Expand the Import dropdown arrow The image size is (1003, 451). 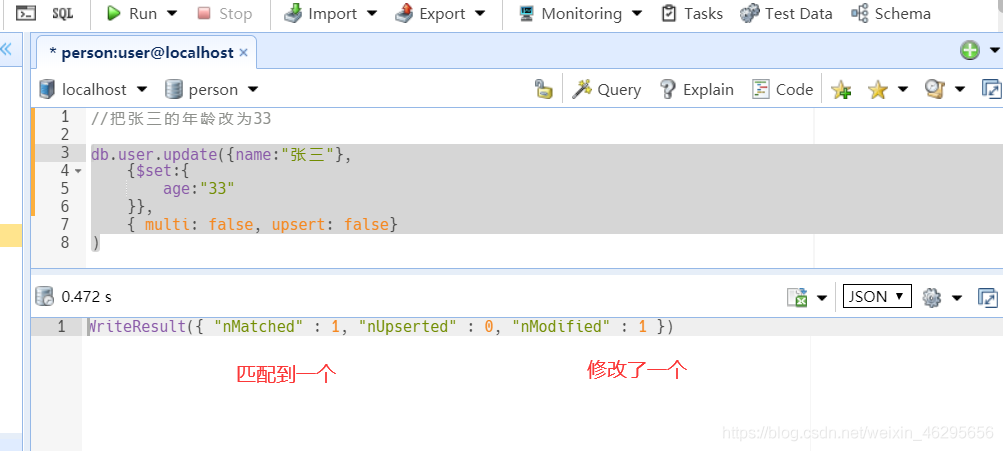[x=372, y=13]
